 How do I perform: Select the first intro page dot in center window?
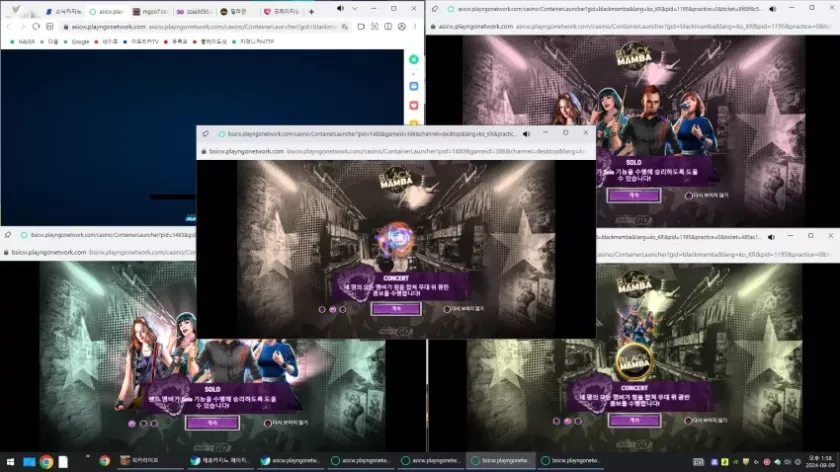pyautogui.click(x=323, y=309)
